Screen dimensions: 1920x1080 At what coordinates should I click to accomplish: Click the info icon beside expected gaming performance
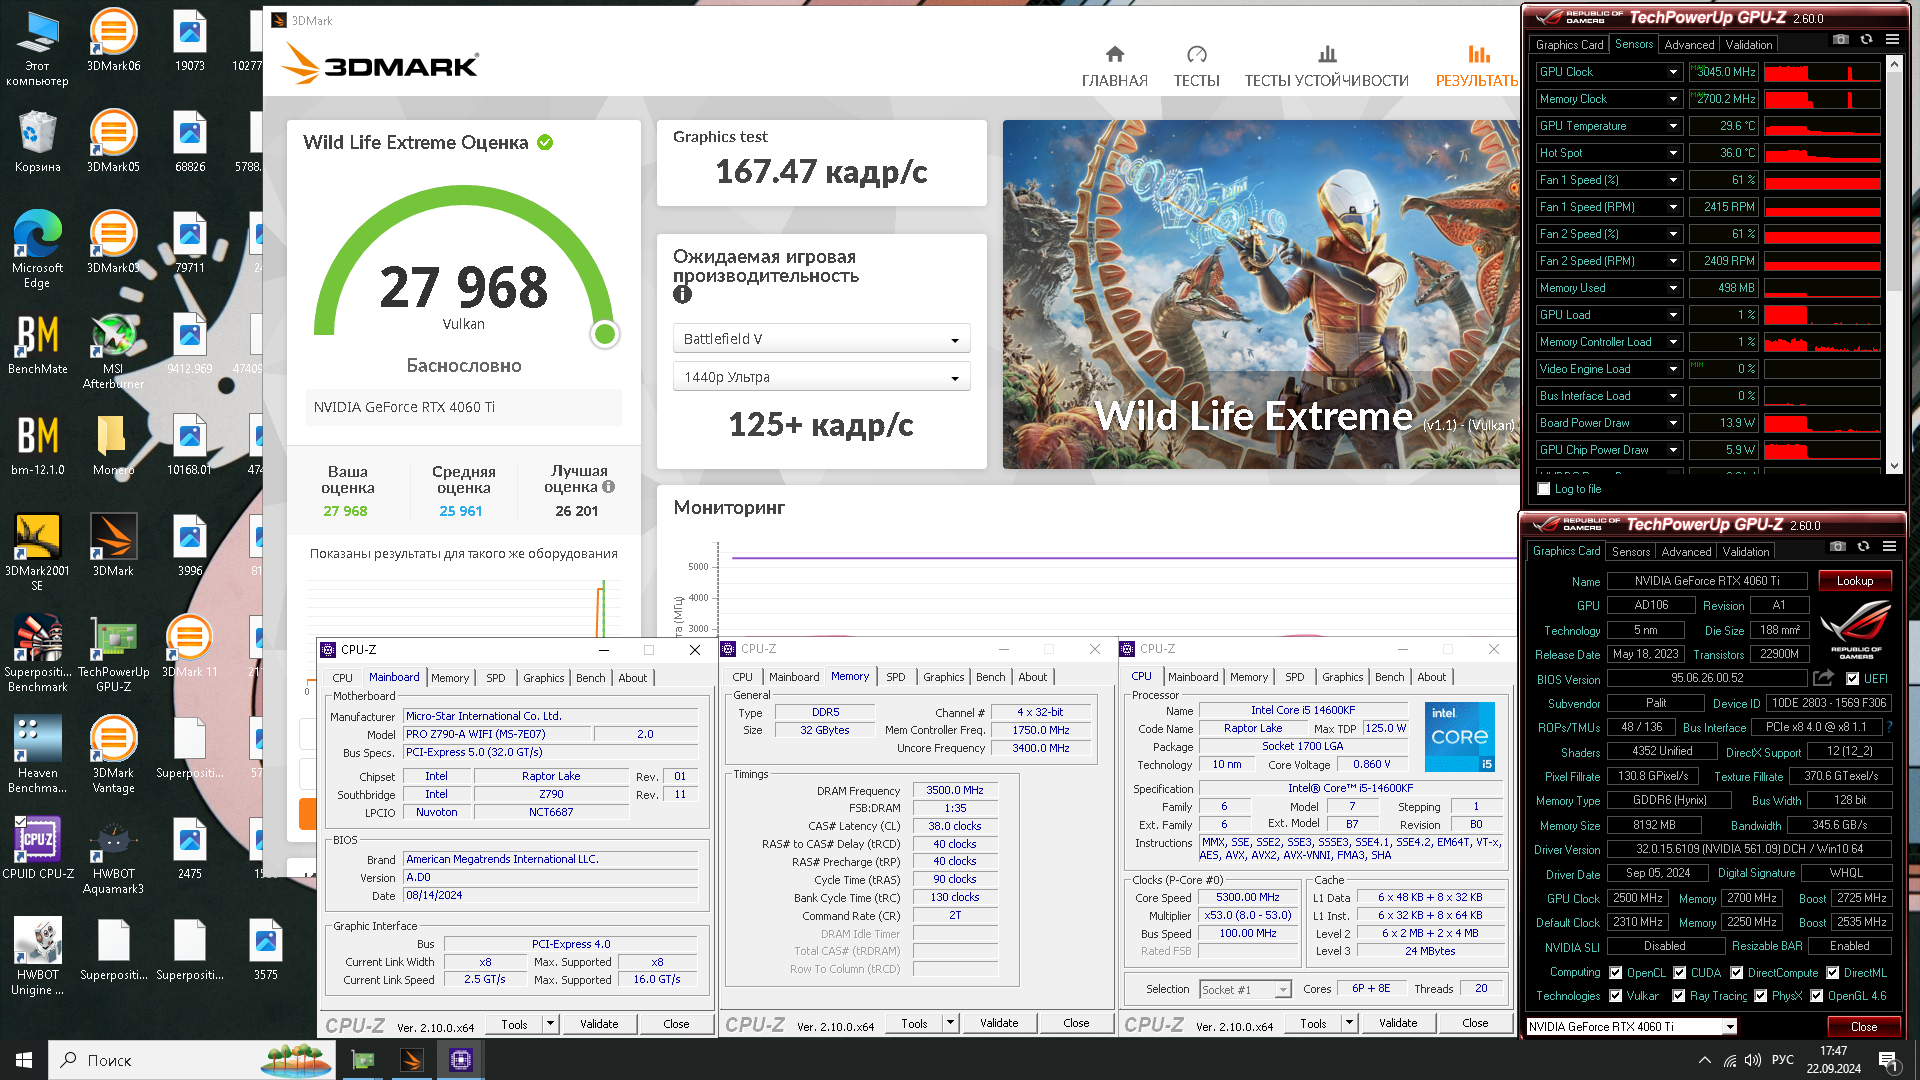(682, 294)
